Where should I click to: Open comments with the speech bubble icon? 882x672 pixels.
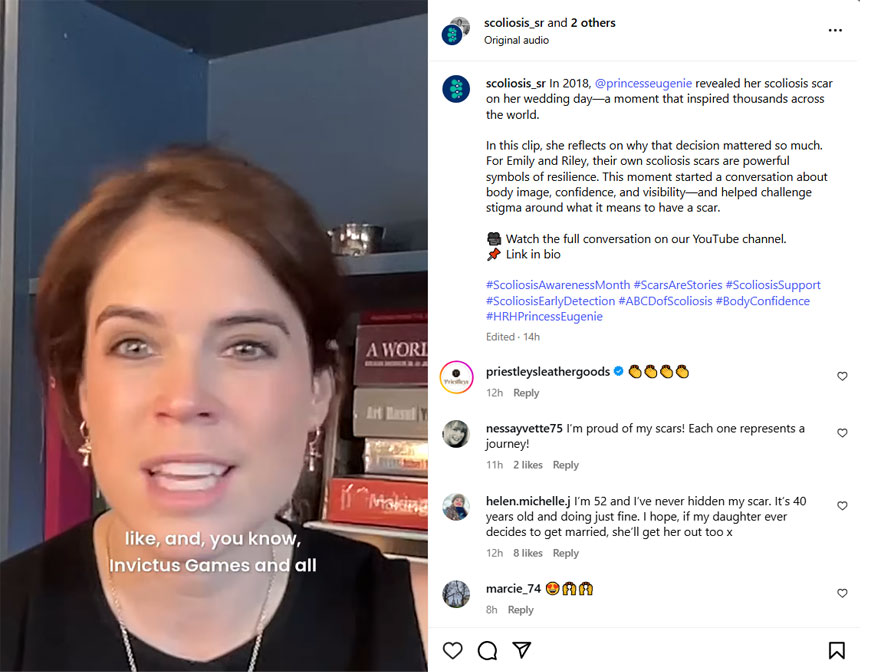[487, 650]
